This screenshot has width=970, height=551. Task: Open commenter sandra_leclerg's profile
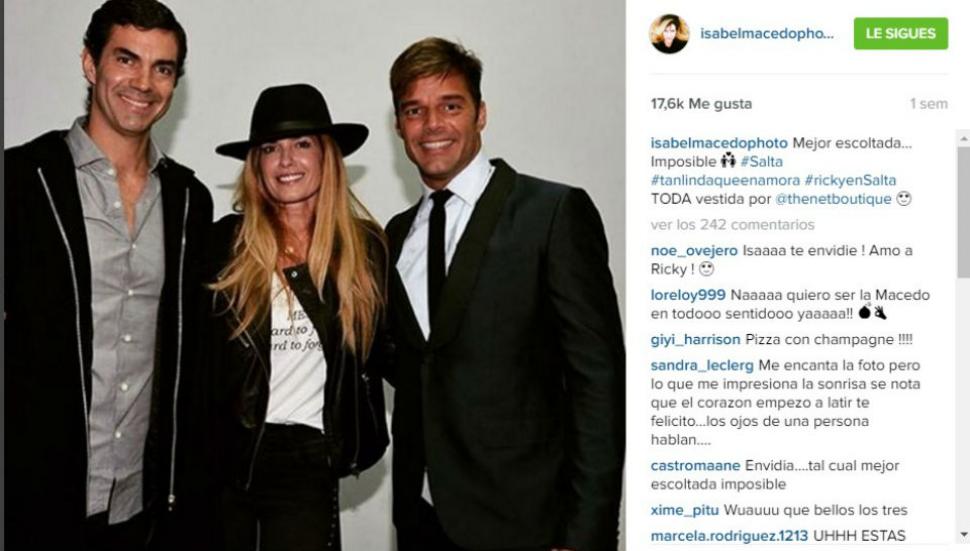tap(702, 365)
